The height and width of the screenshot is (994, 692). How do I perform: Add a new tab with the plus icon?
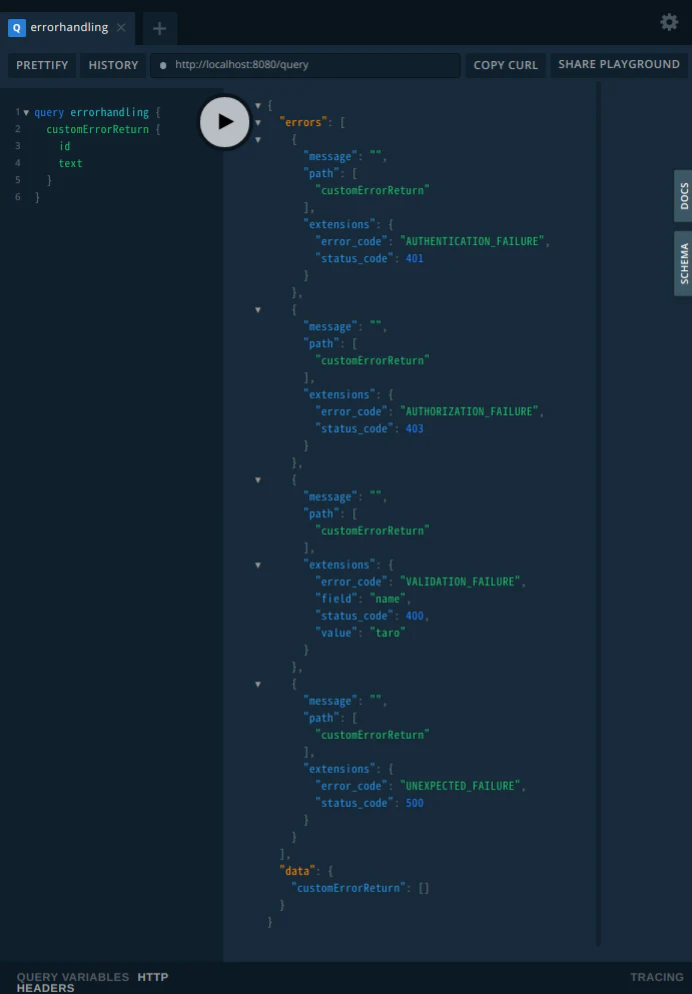tap(160, 29)
